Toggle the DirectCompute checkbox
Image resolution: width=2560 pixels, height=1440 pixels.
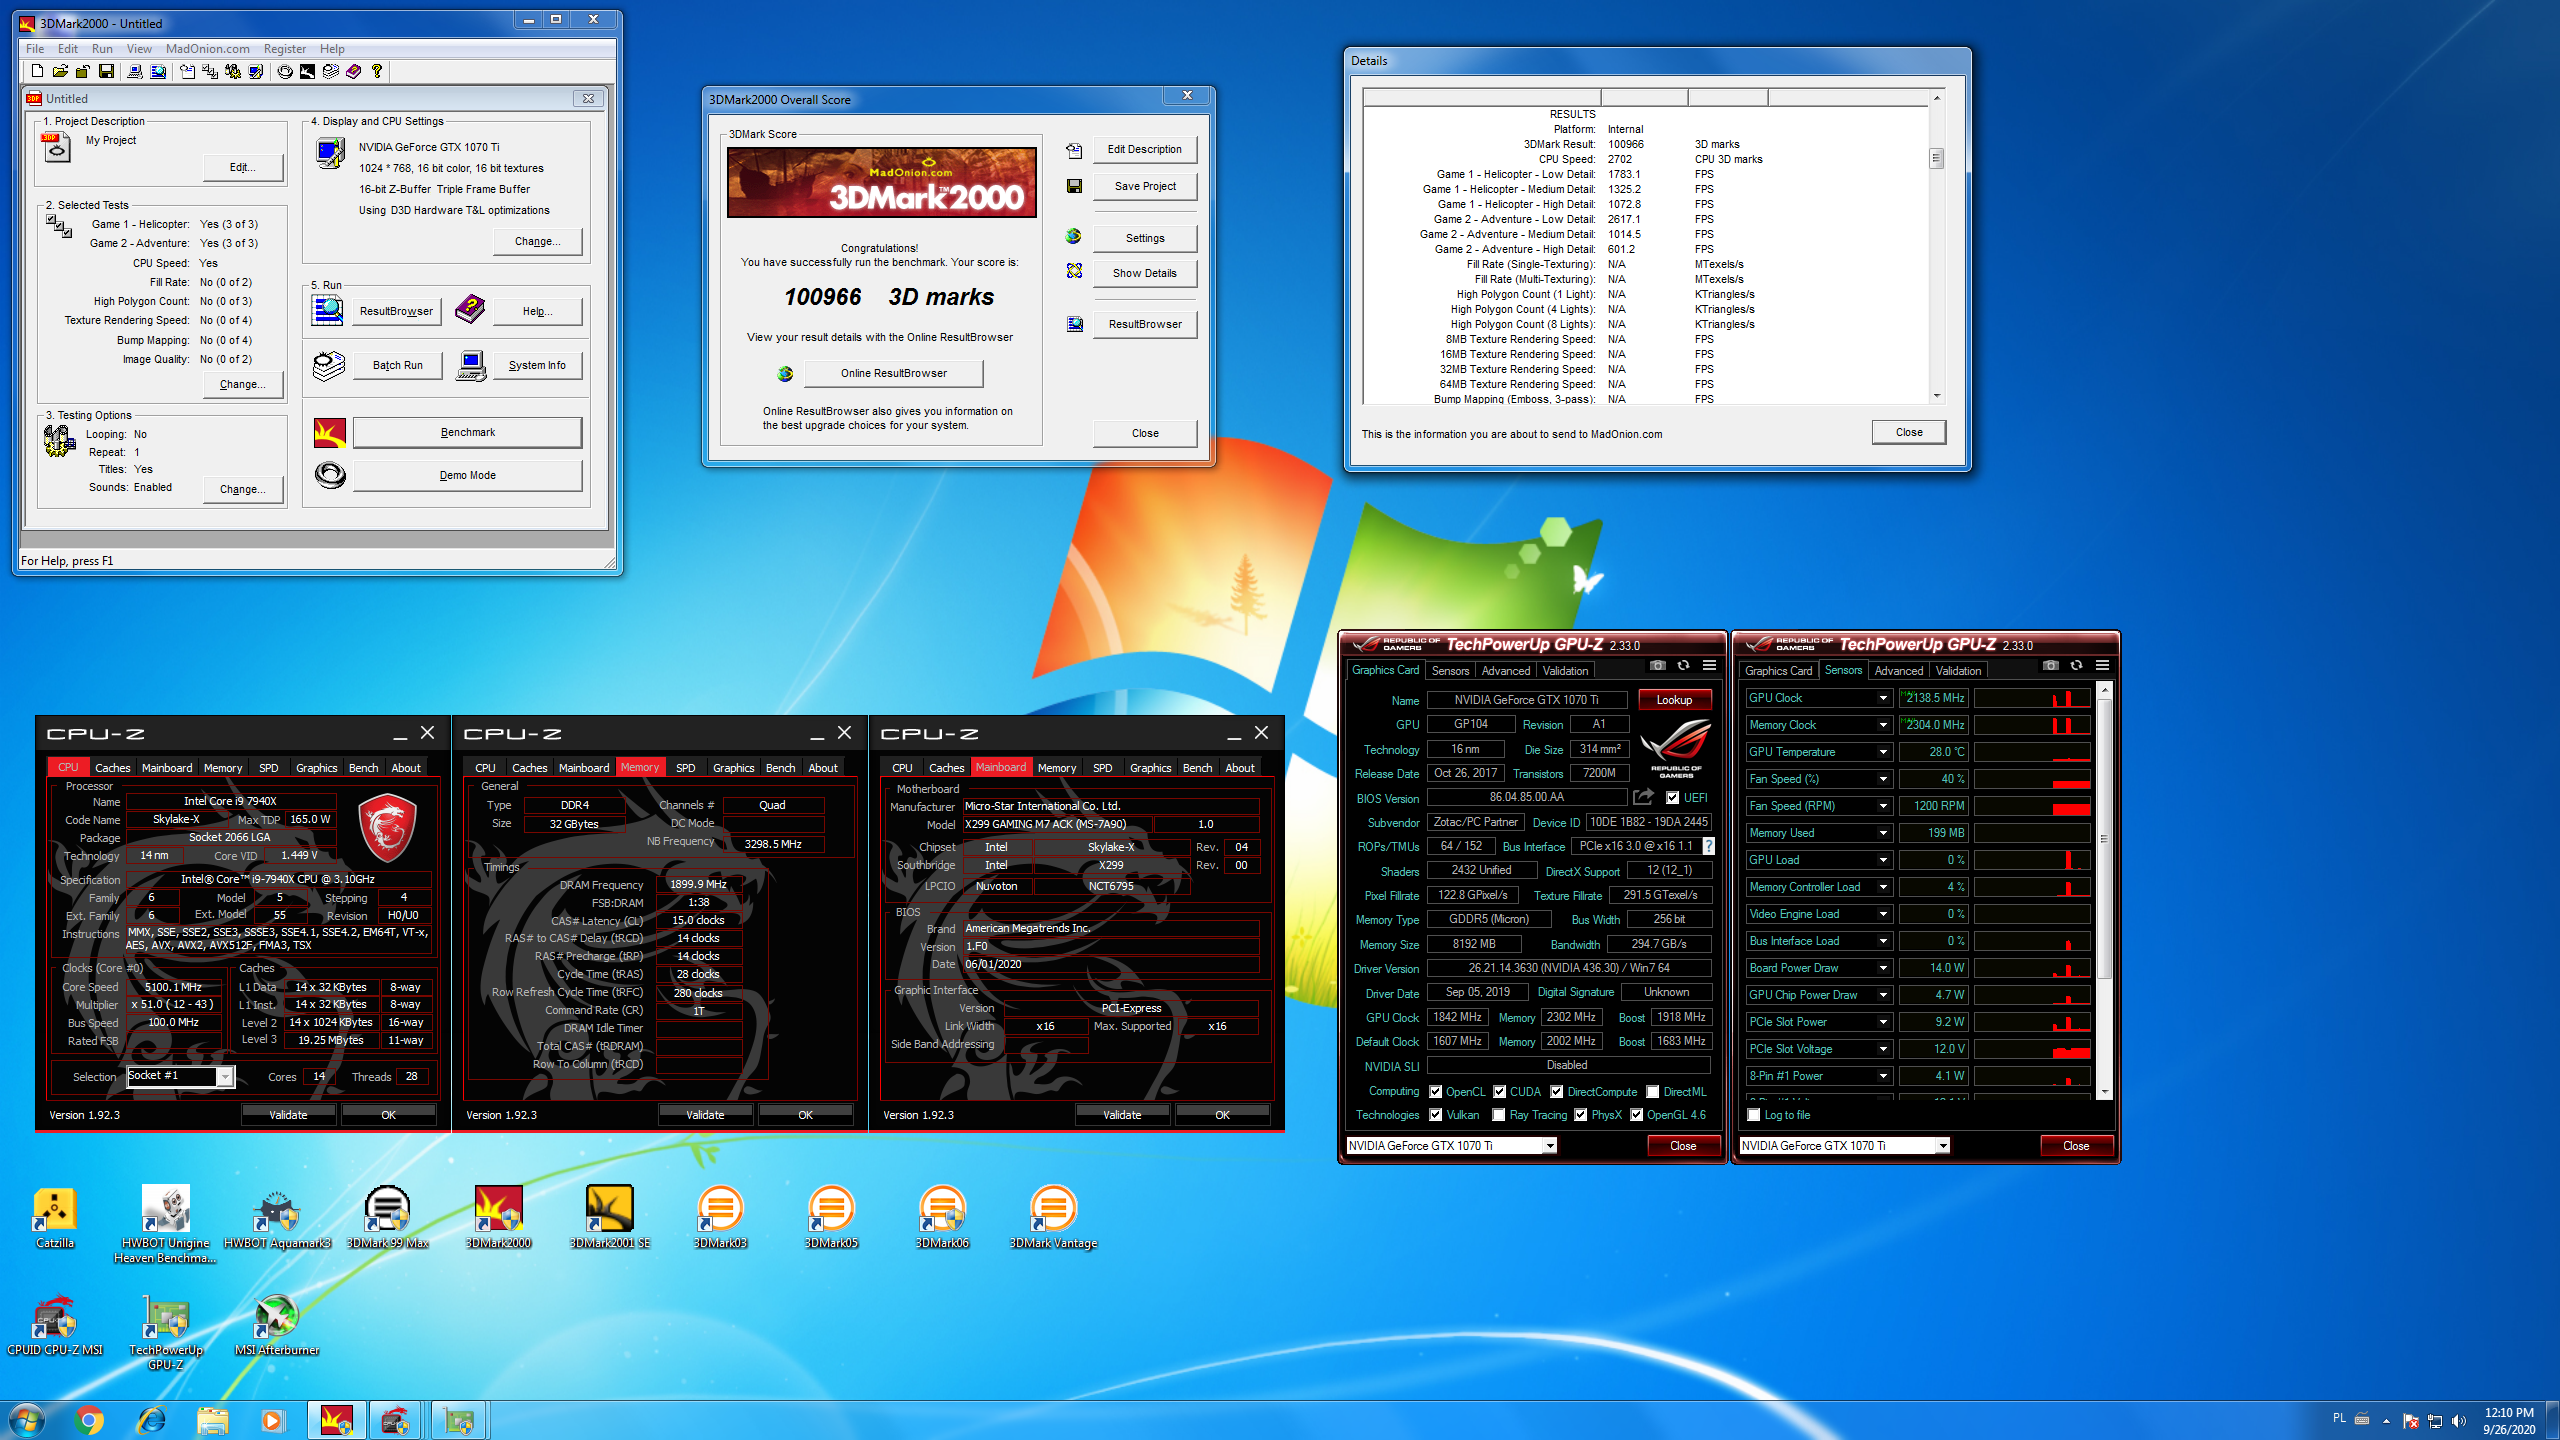(1557, 1091)
